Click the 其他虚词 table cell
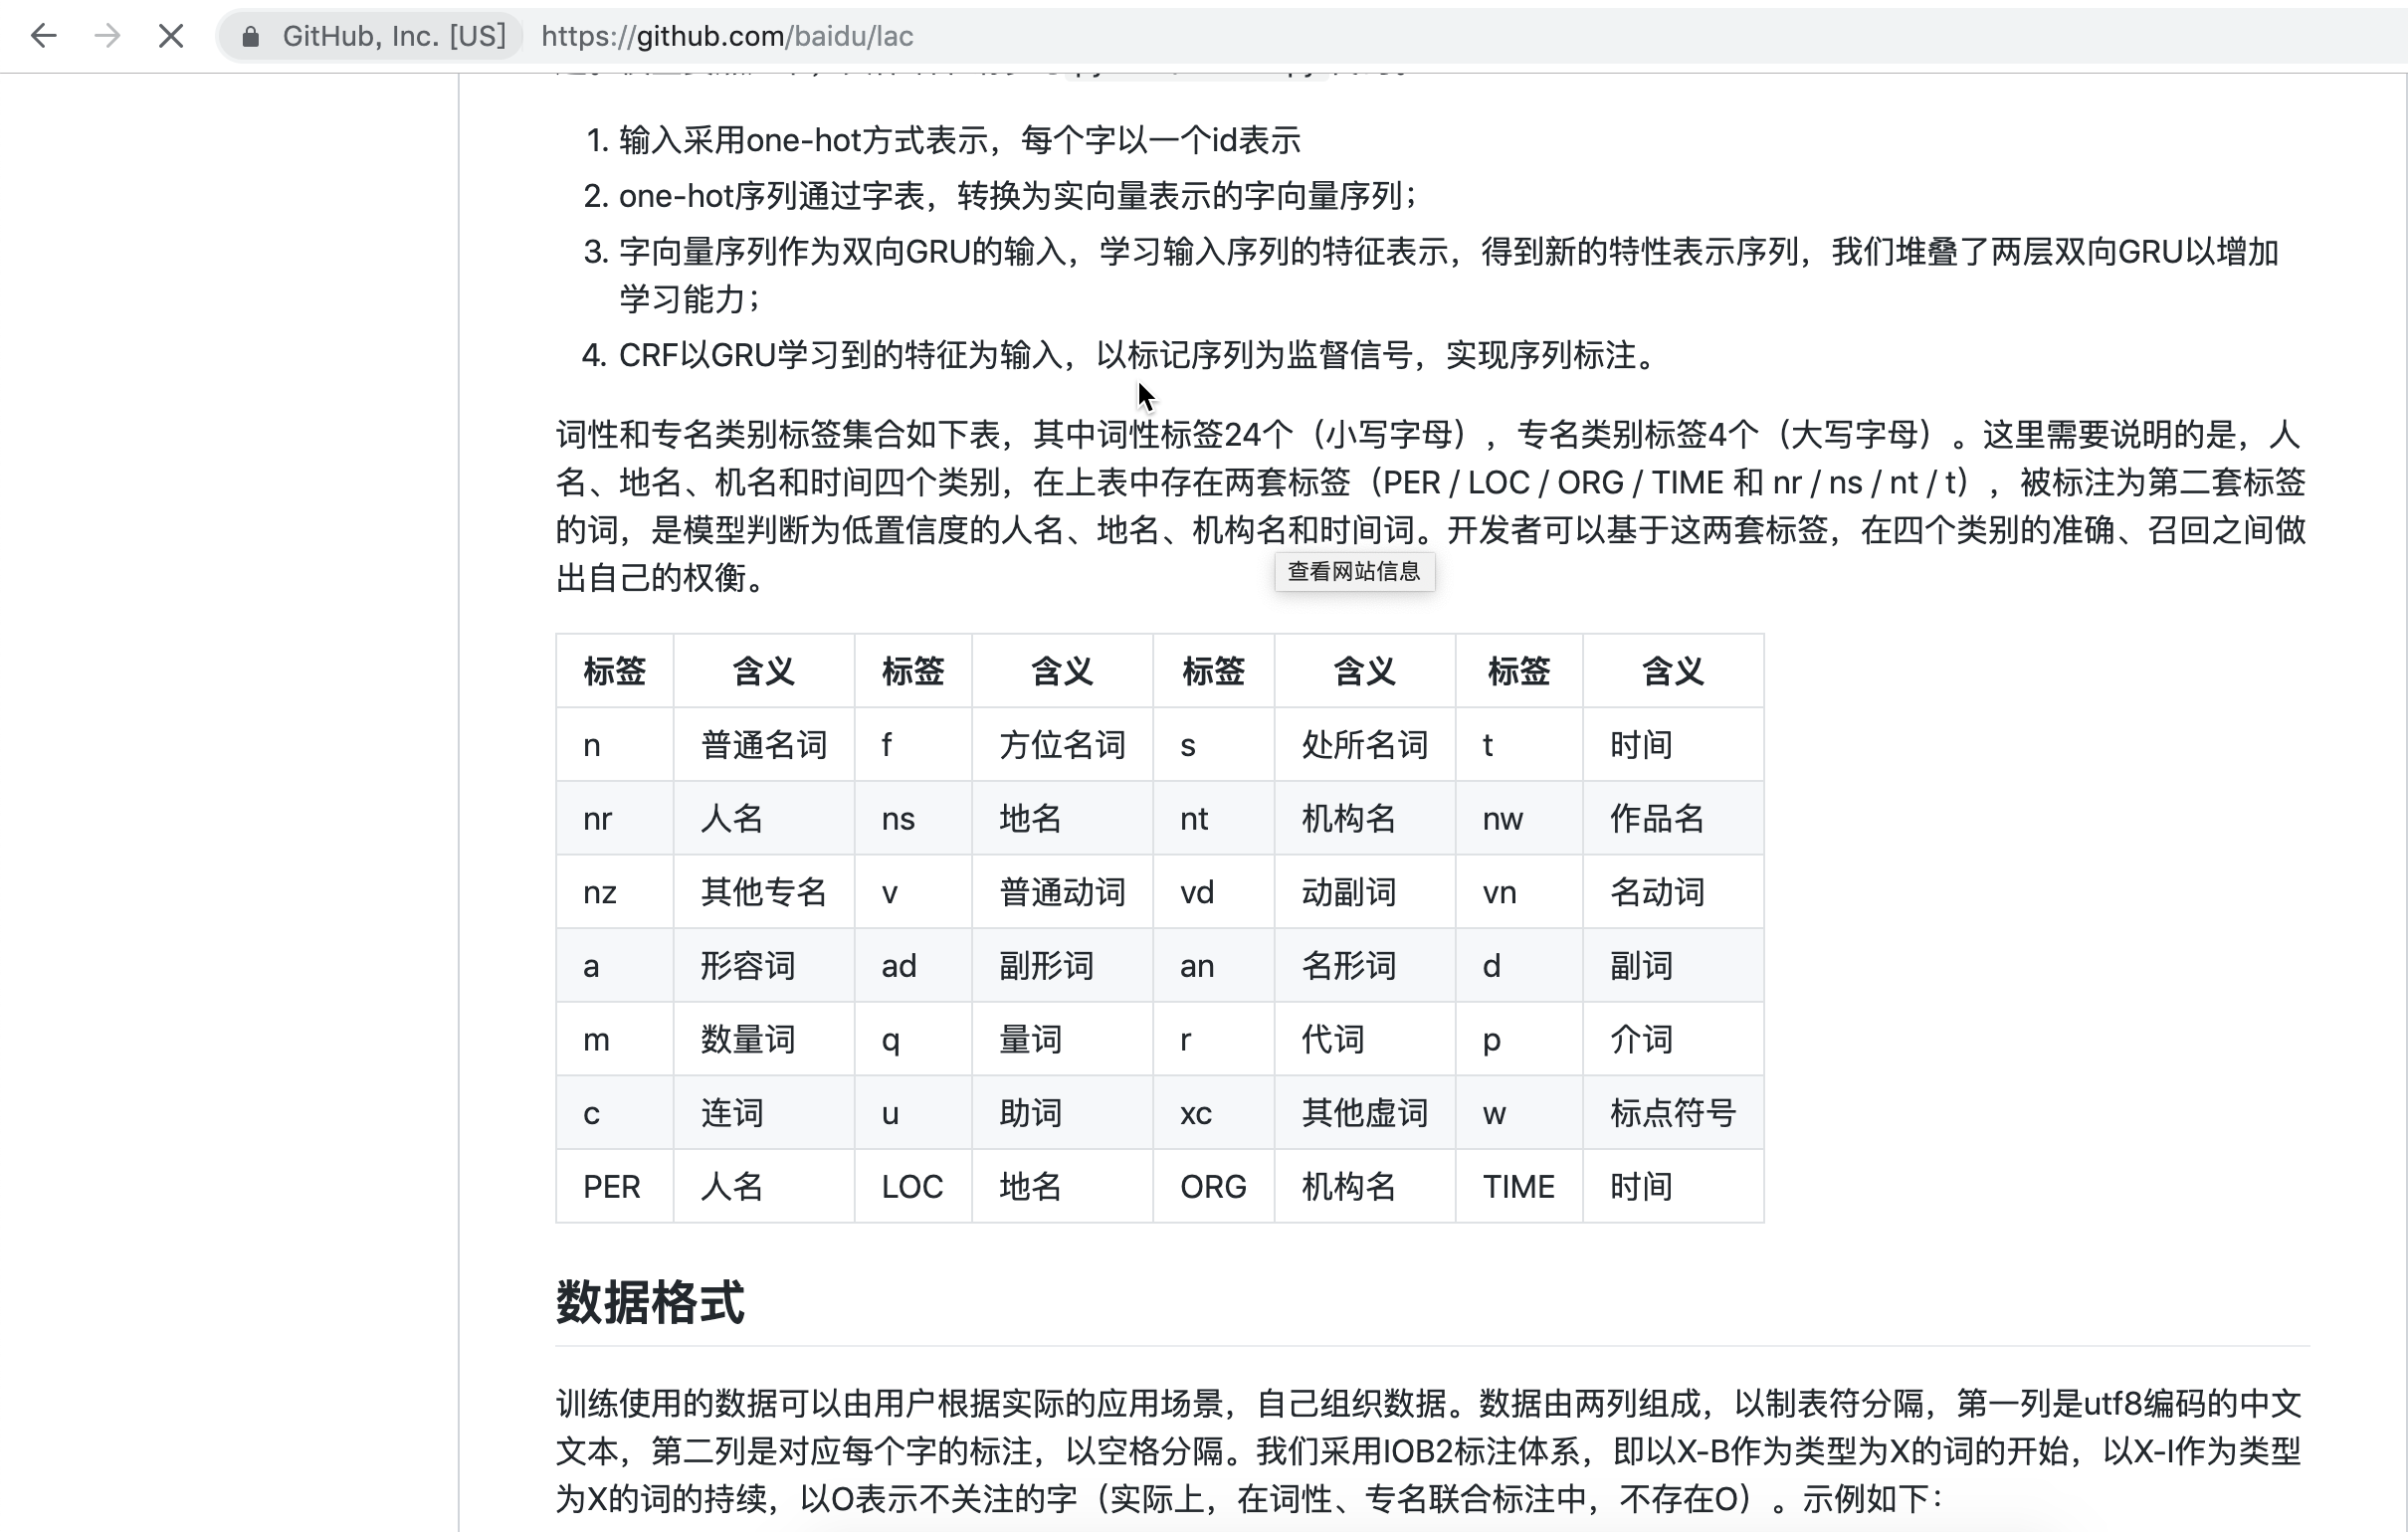Viewport: 2408px width, 1532px height. coord(1364,1112)
